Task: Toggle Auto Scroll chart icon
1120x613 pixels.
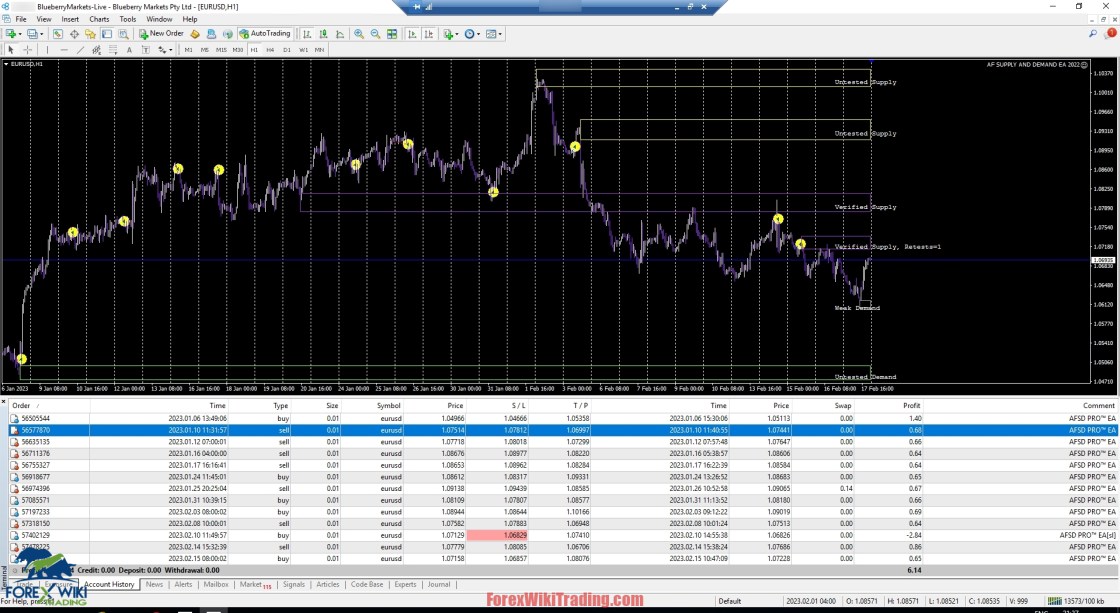Action: click(412, 34)
